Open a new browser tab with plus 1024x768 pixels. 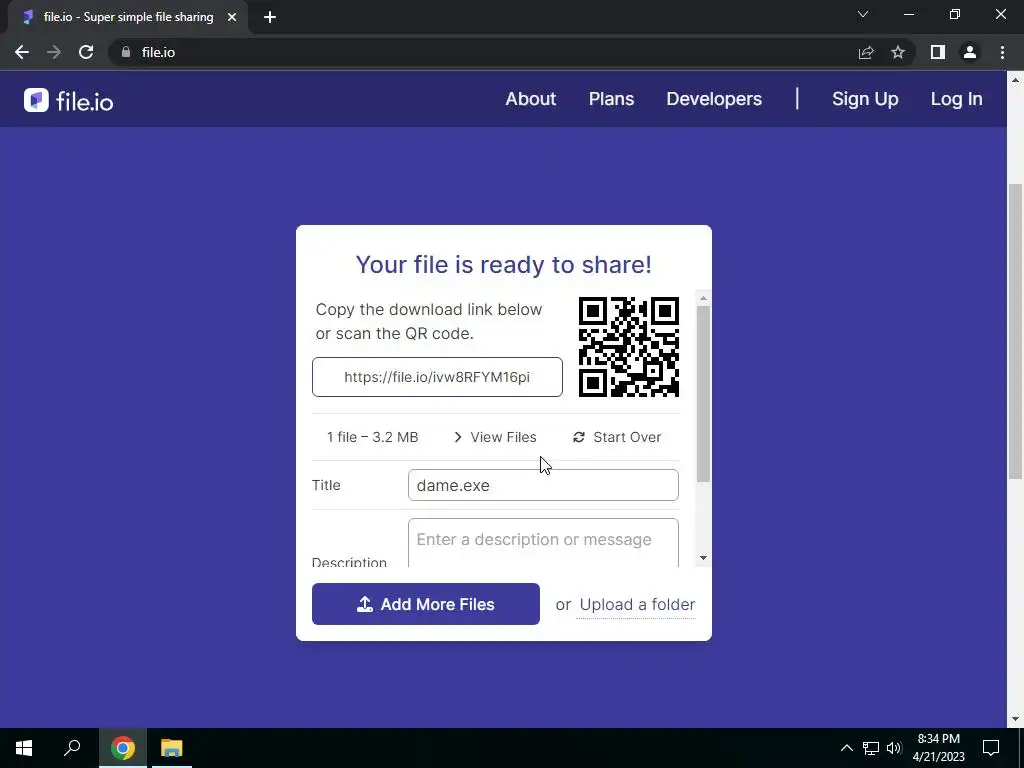pyautogui.click(x=270, y=17)
